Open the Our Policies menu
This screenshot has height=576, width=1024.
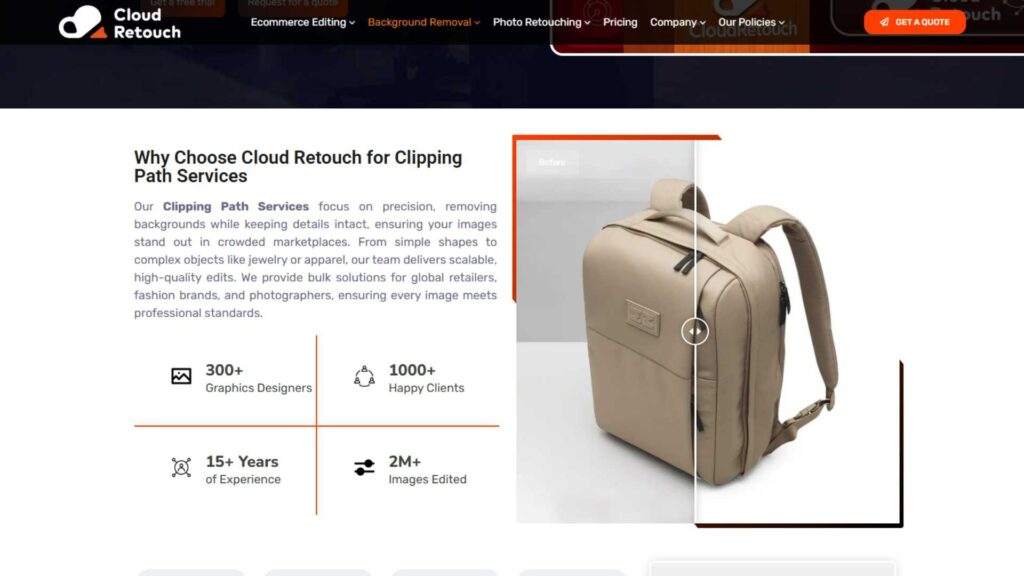tap(751, 22)
